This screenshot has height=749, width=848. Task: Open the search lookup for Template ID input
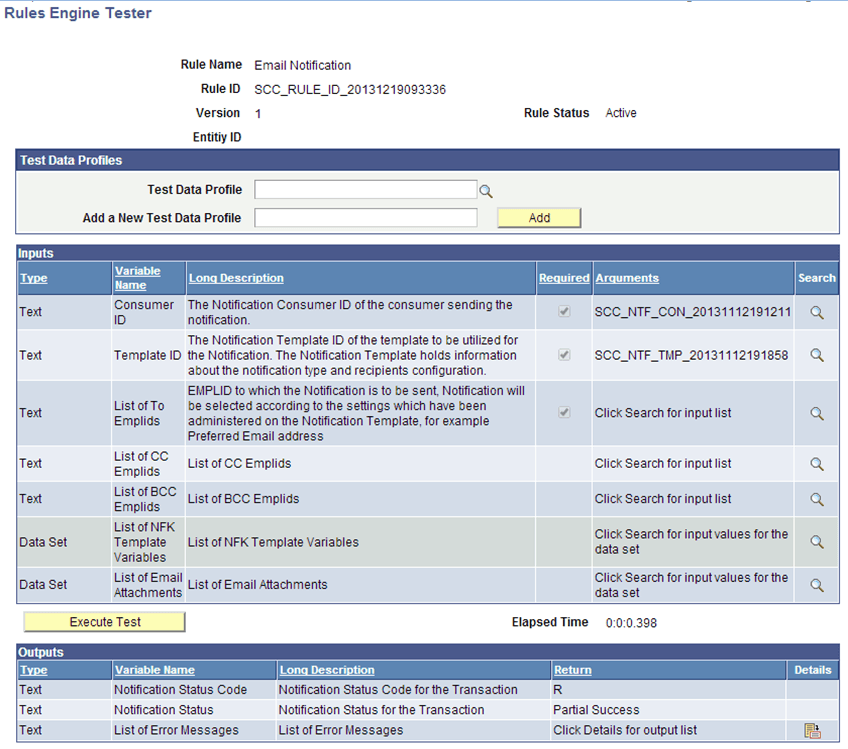point(817,356)
